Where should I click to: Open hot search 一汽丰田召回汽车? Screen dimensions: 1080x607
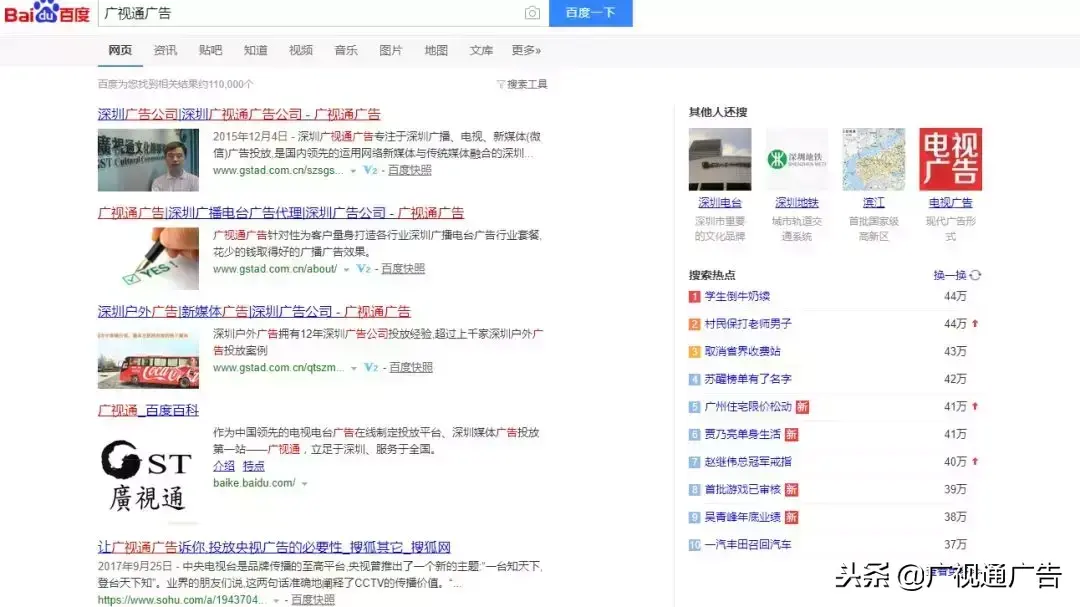(748, 544)
